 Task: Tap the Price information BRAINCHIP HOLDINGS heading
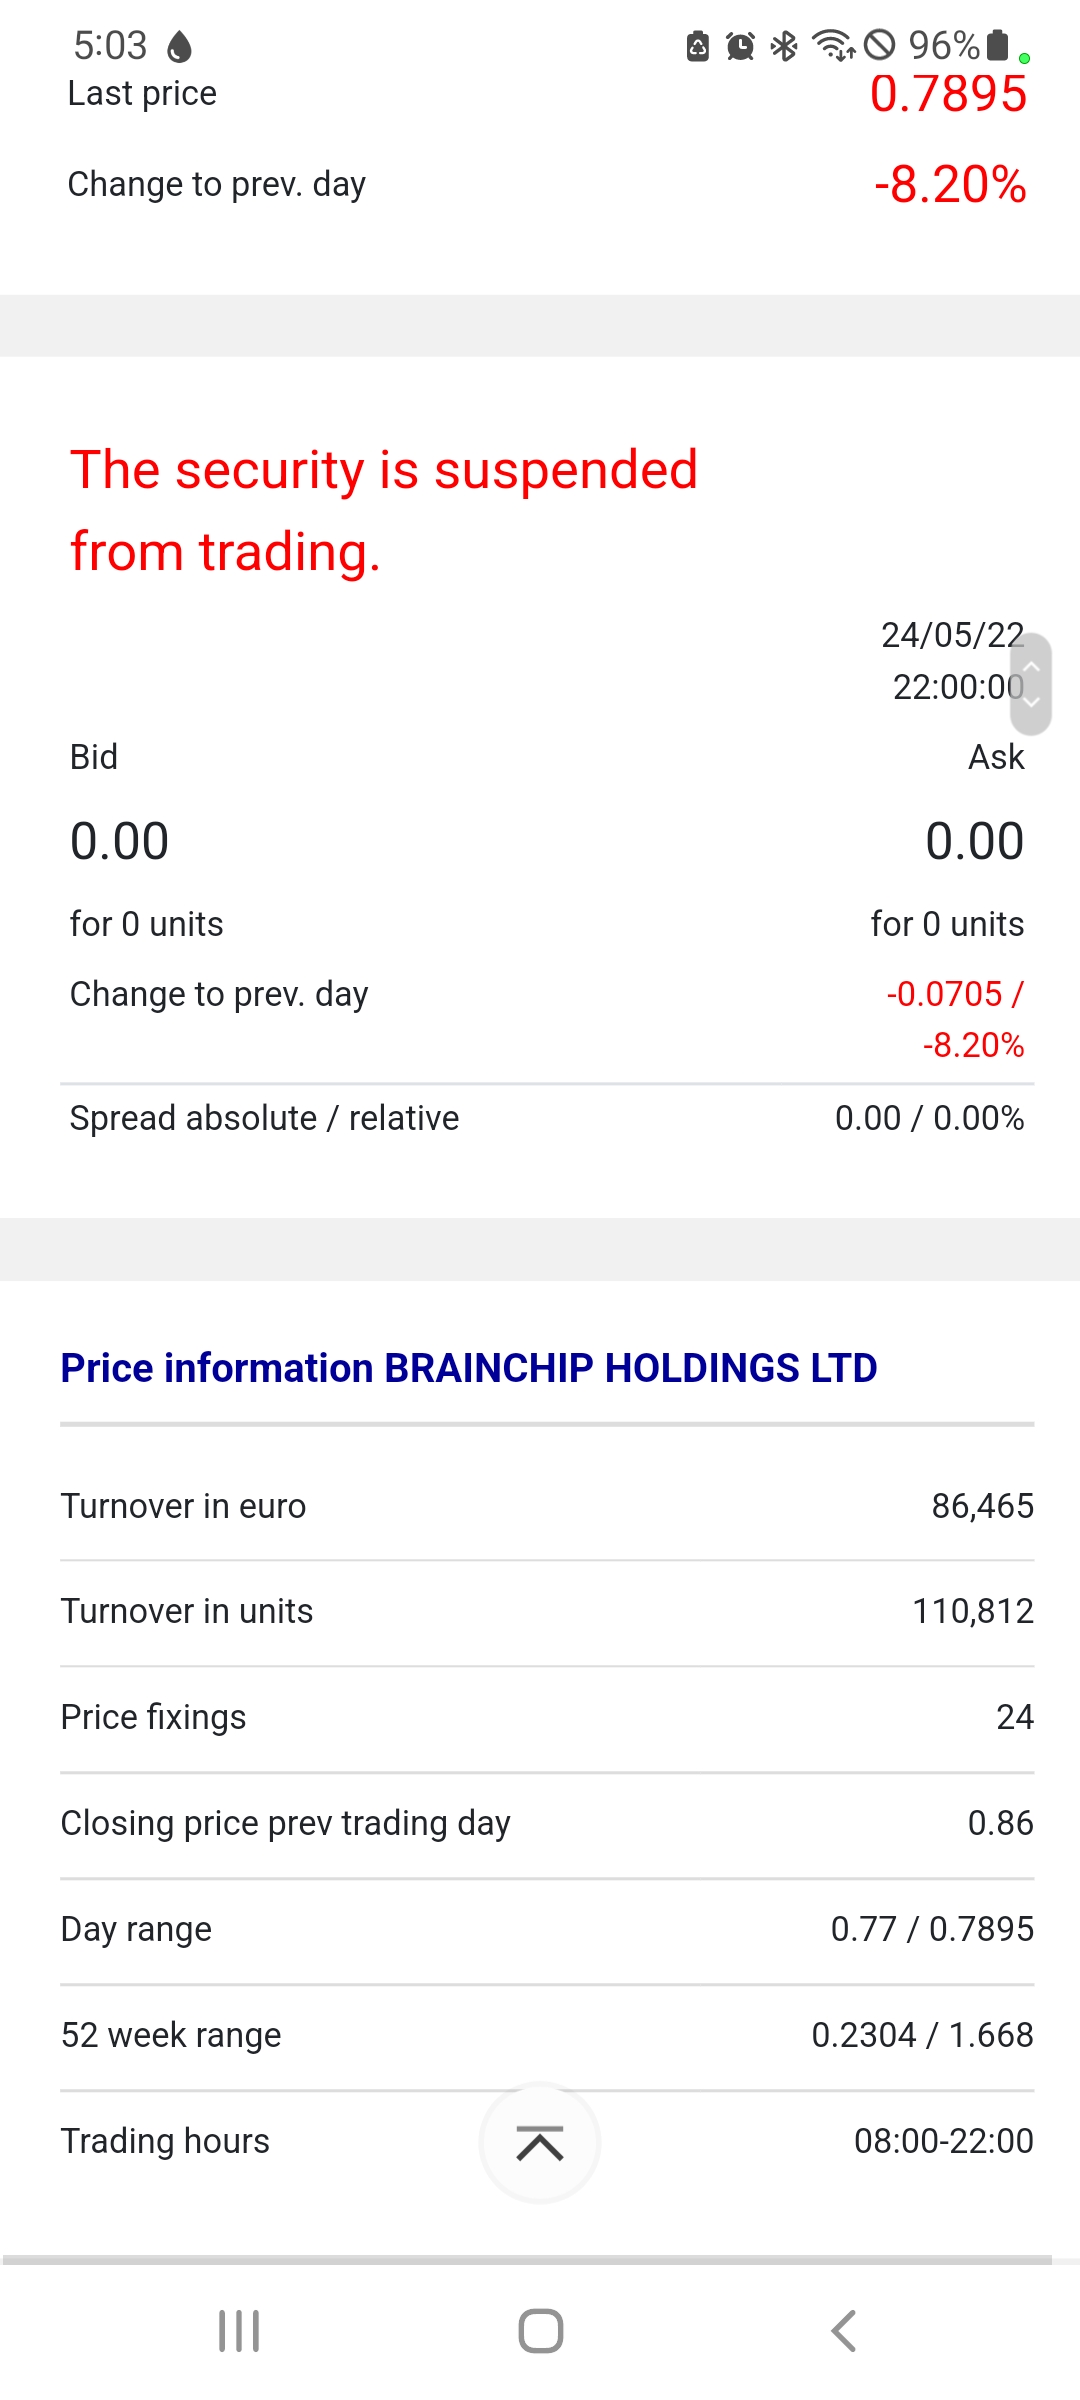click(x=469, y=1368)
